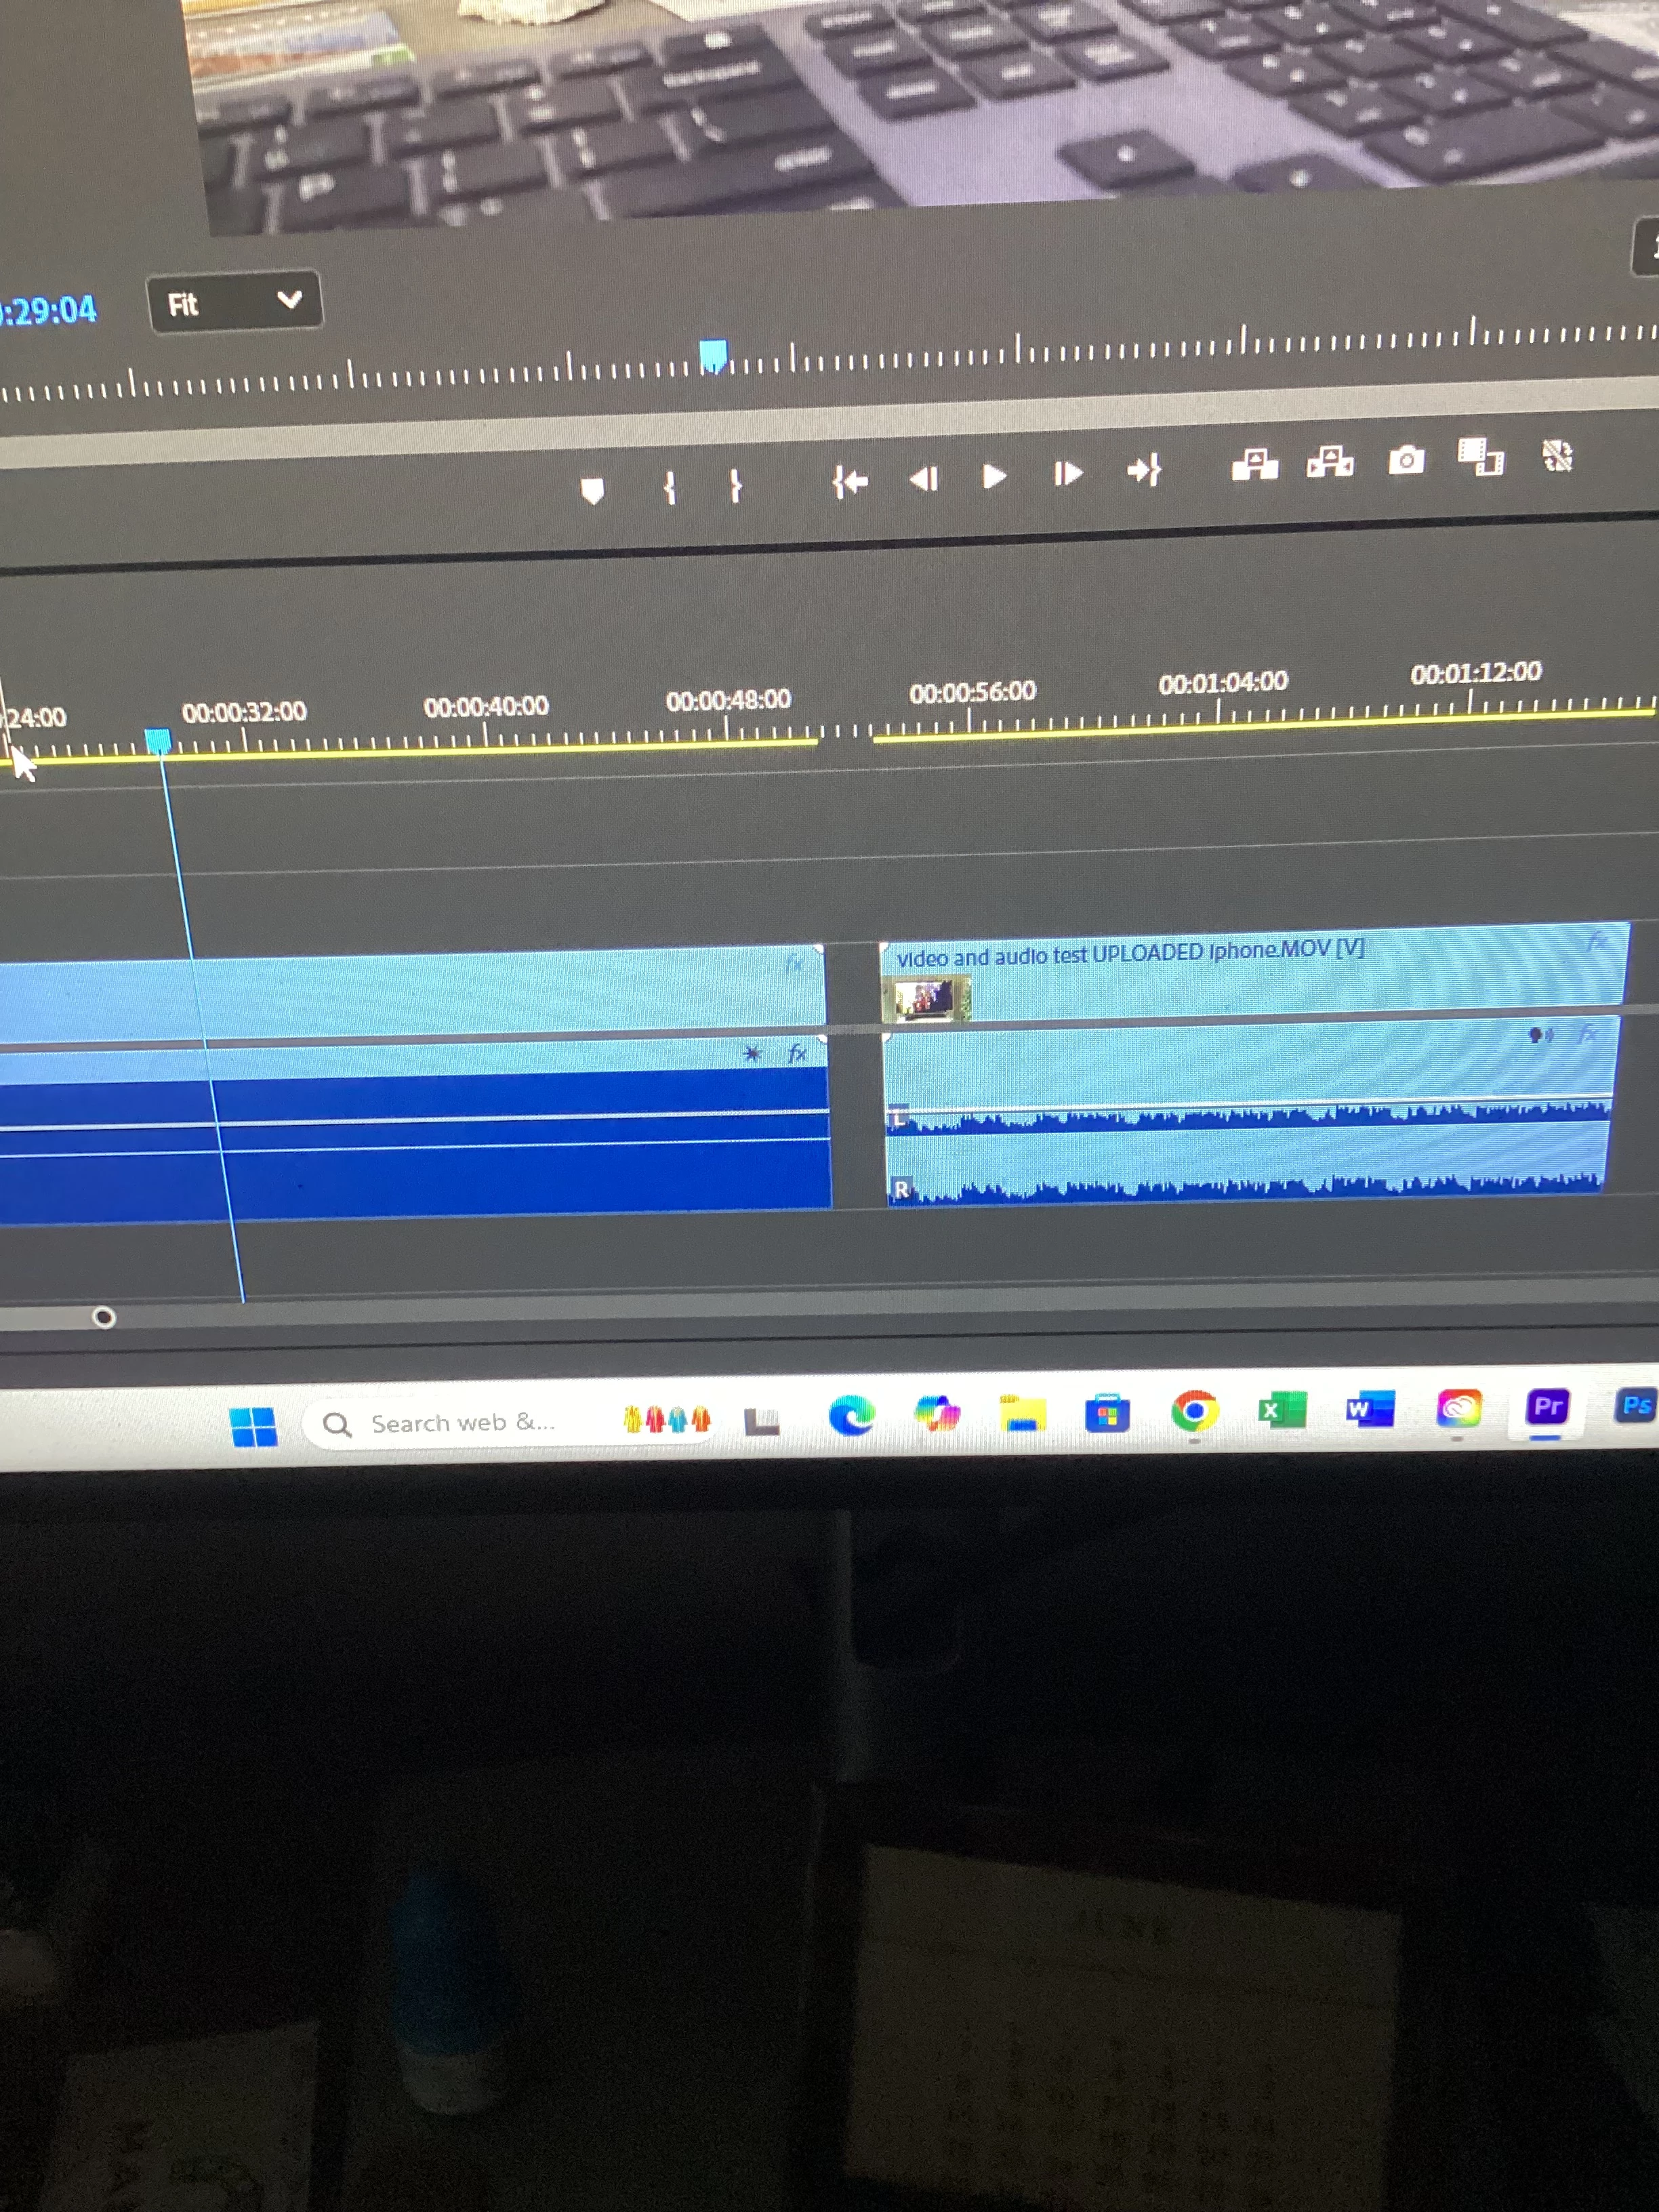Screen dimensions: 1659x2212
Task: Export frame with camera icon
Action: click(1406, 460)
